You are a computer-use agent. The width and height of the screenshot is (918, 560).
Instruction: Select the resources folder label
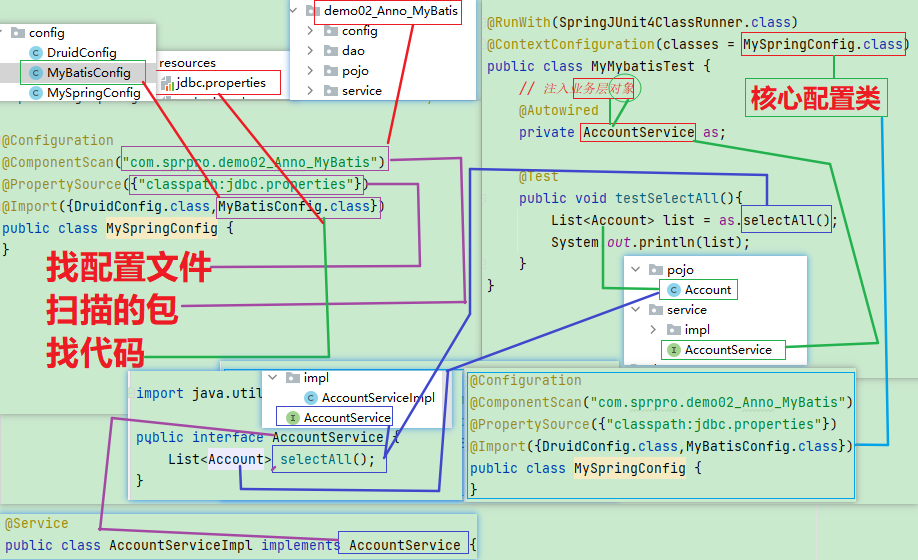coord(187,63)
